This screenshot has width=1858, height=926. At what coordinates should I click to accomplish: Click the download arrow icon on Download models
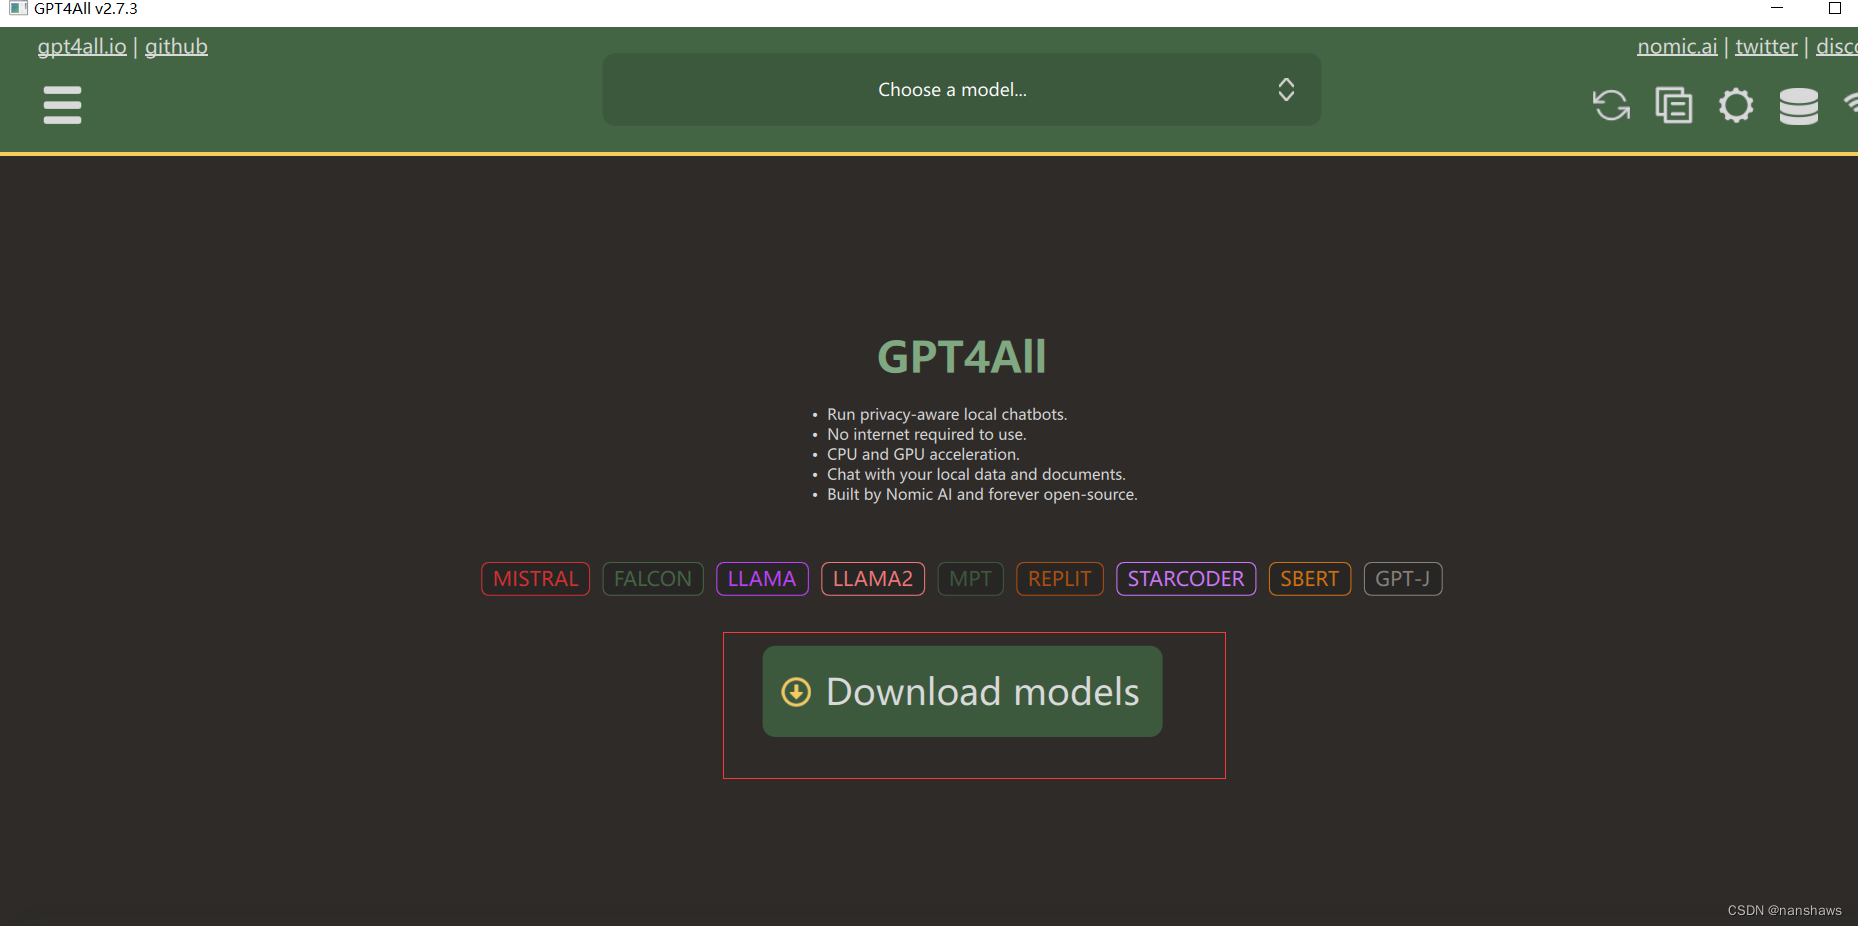pyautogui.click(x=796, y=692)
